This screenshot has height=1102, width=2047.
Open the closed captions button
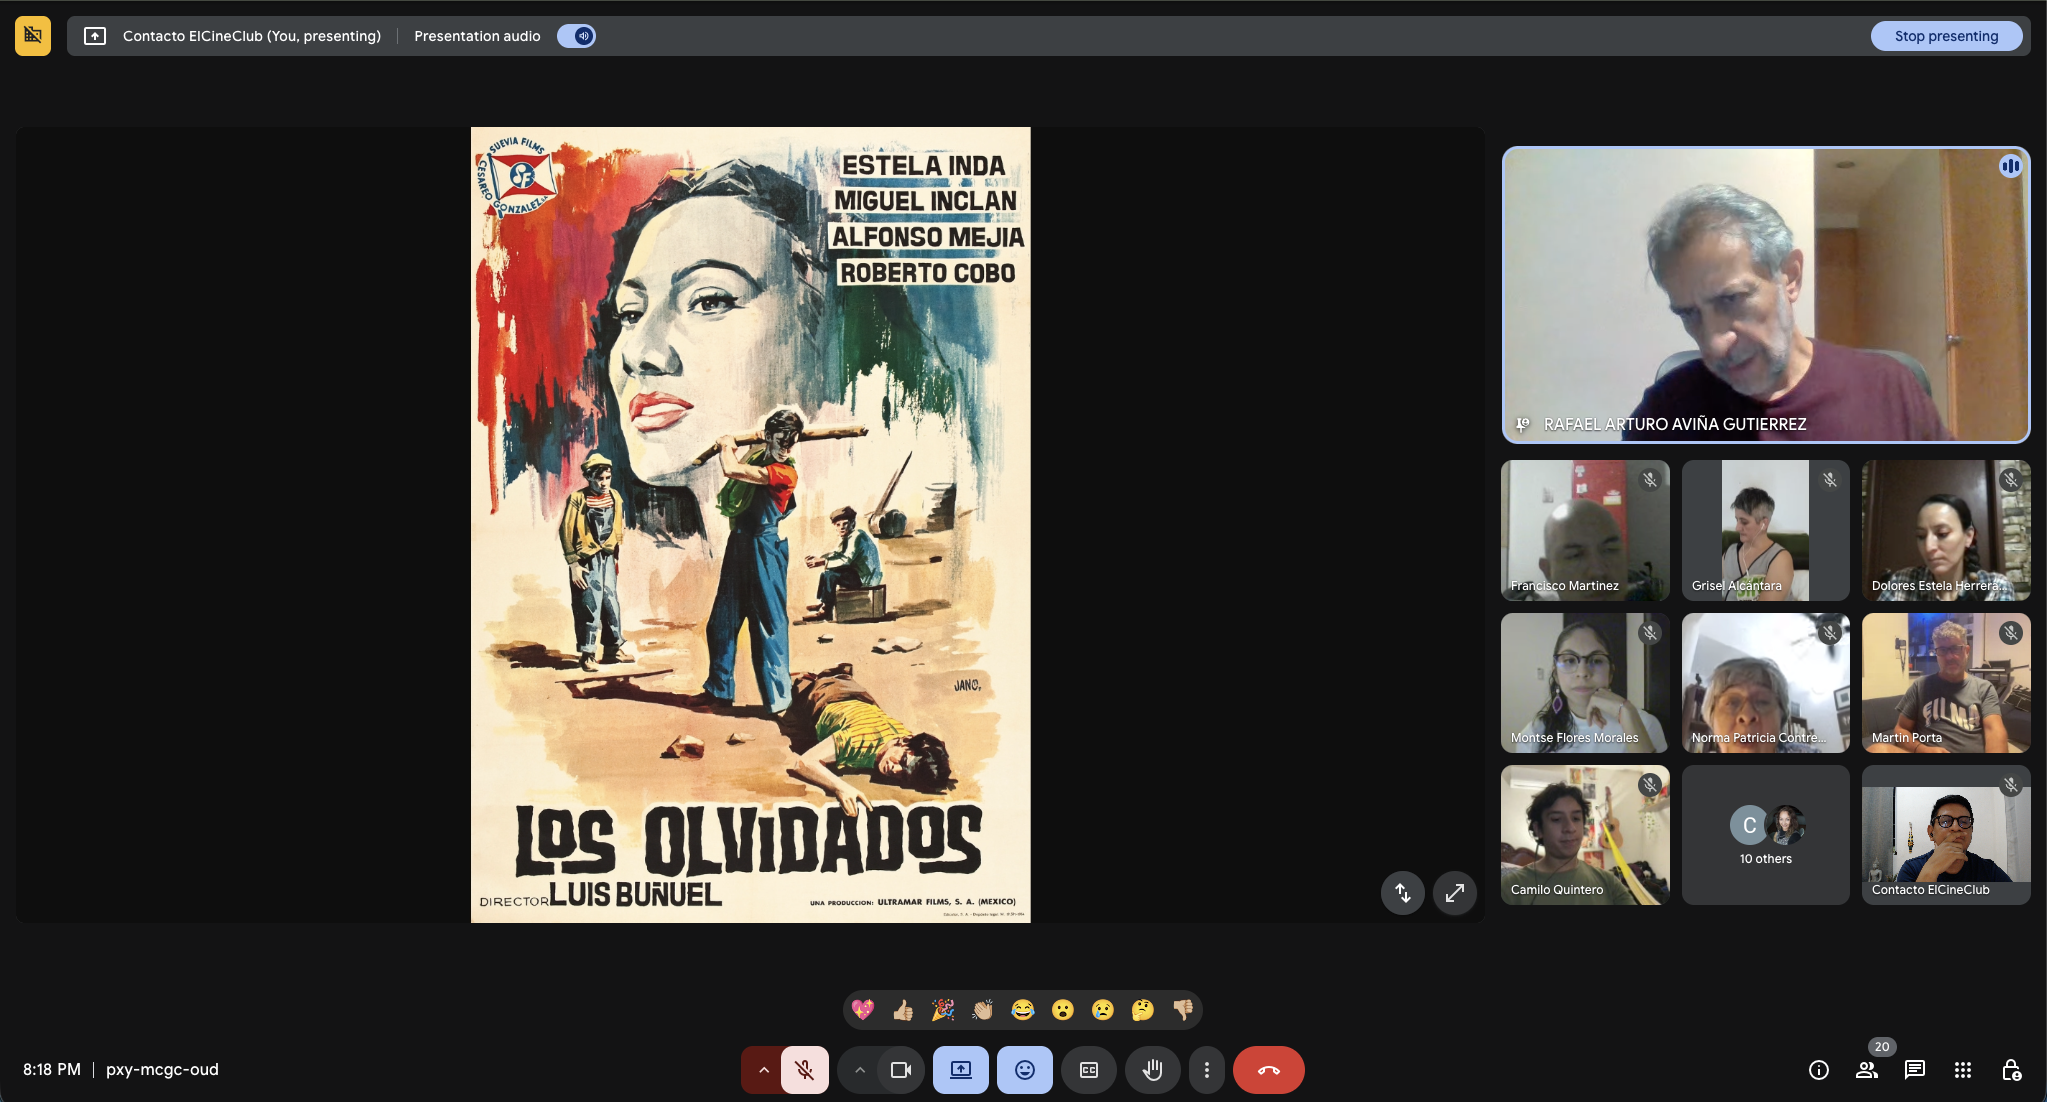click(1089, 1070)
